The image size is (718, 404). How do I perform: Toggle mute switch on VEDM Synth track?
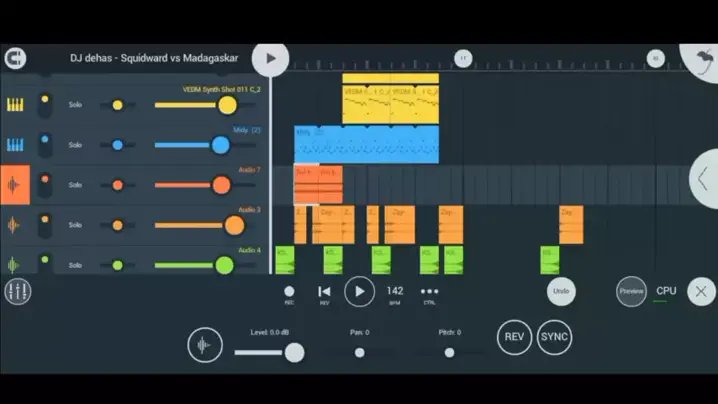45,104
